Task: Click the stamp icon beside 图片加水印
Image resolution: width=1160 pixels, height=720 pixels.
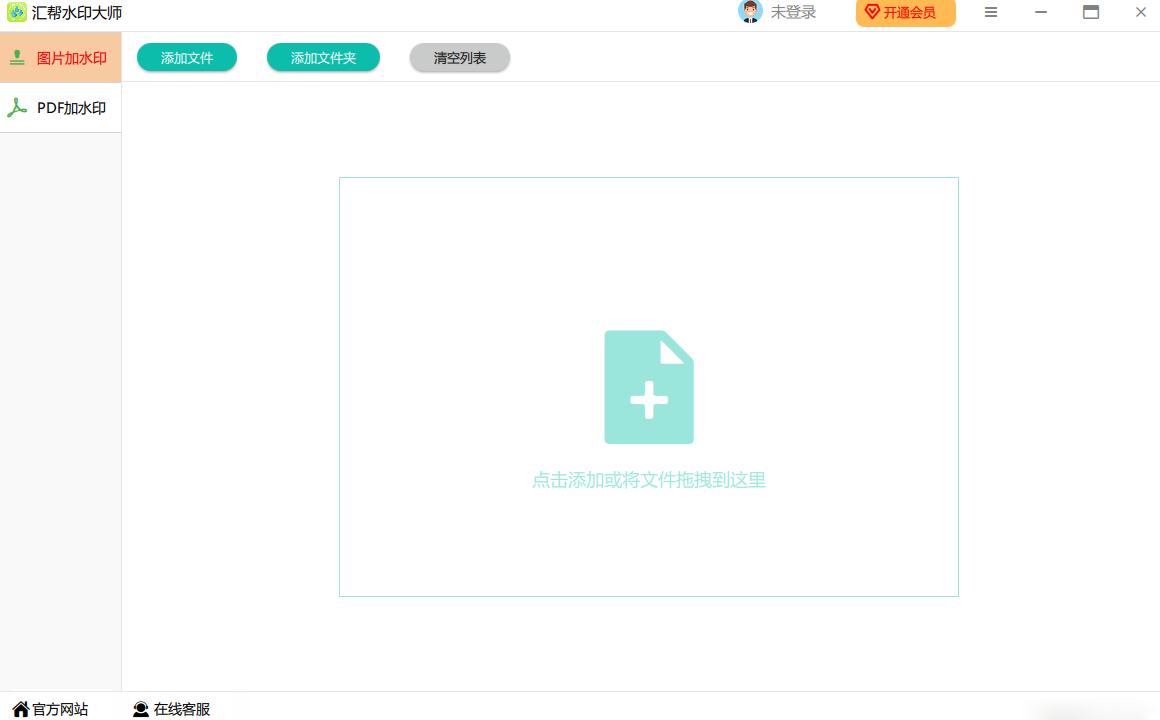Action: 17,58
